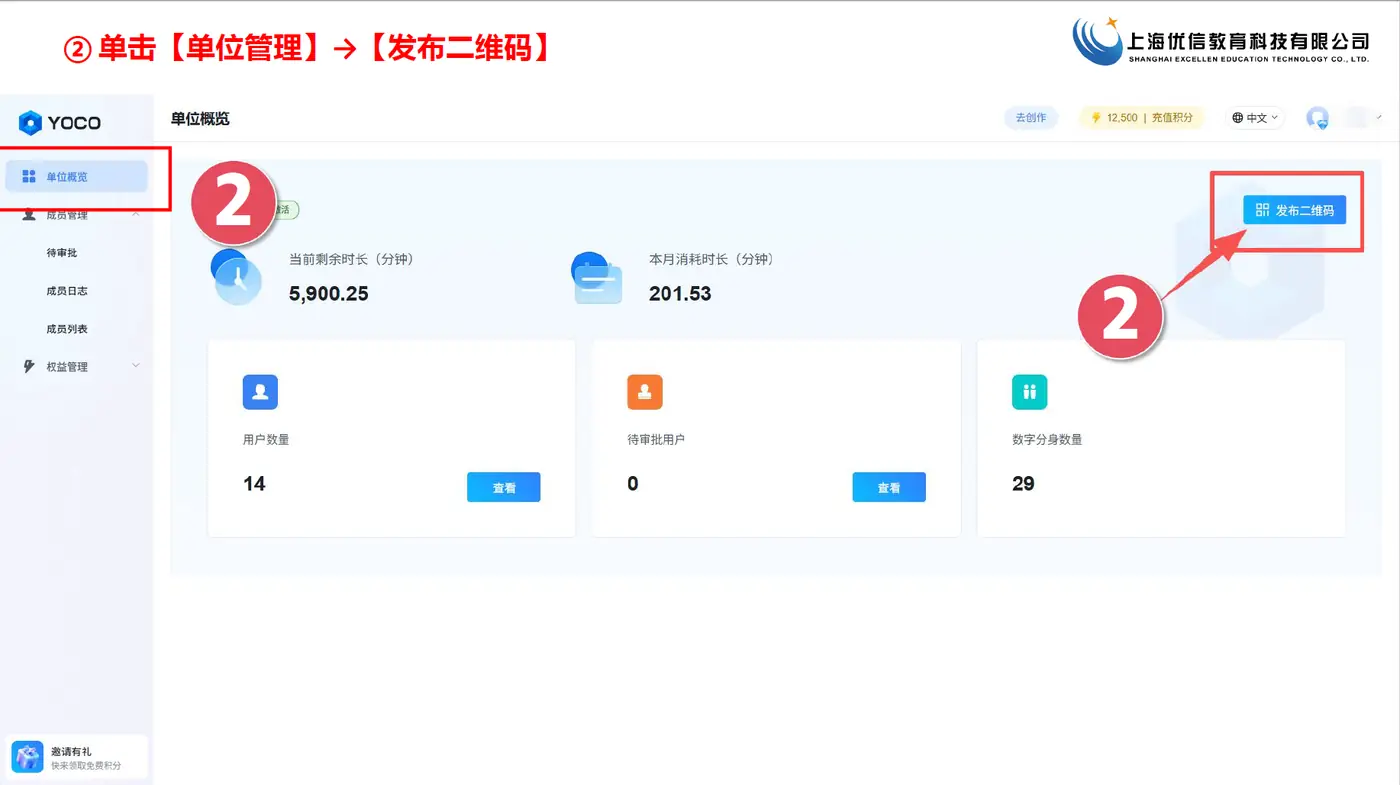Click the YOCO logo icon
The image size is (1400, 785).
point(30,123)
